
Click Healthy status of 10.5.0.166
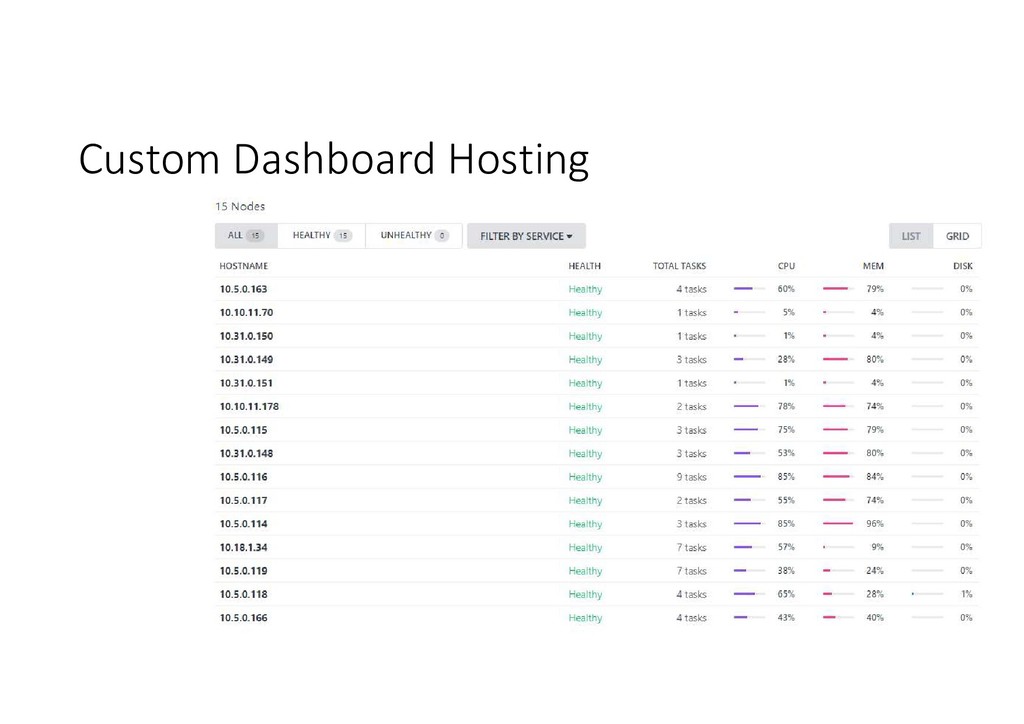coord(585,618)
